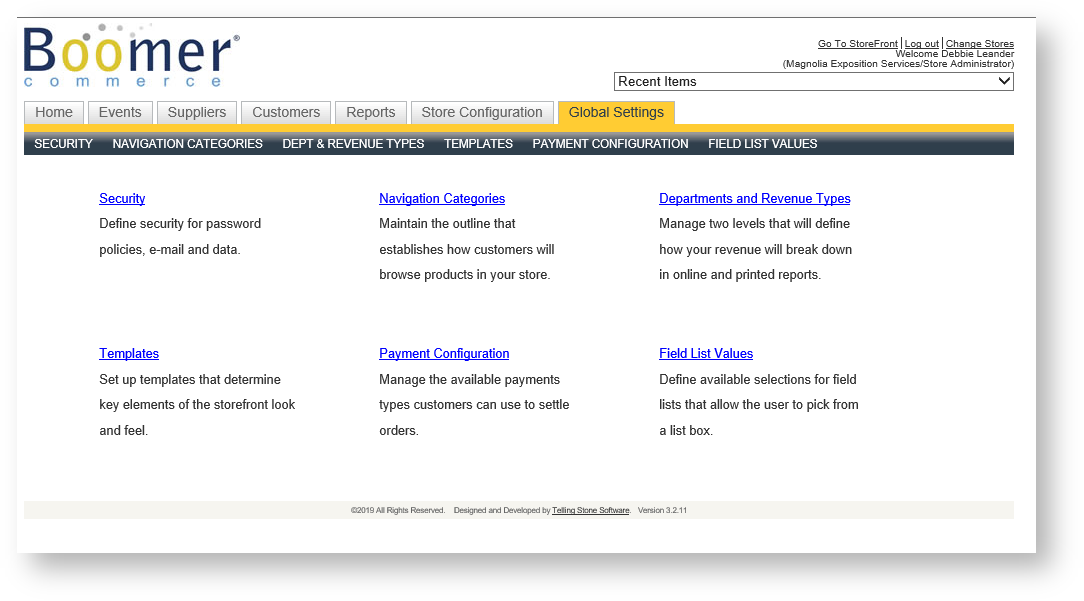This screenshot has height=601, width=1084.
Task: Click the Telling Stone Software footer link
Action: click(590, 510)
